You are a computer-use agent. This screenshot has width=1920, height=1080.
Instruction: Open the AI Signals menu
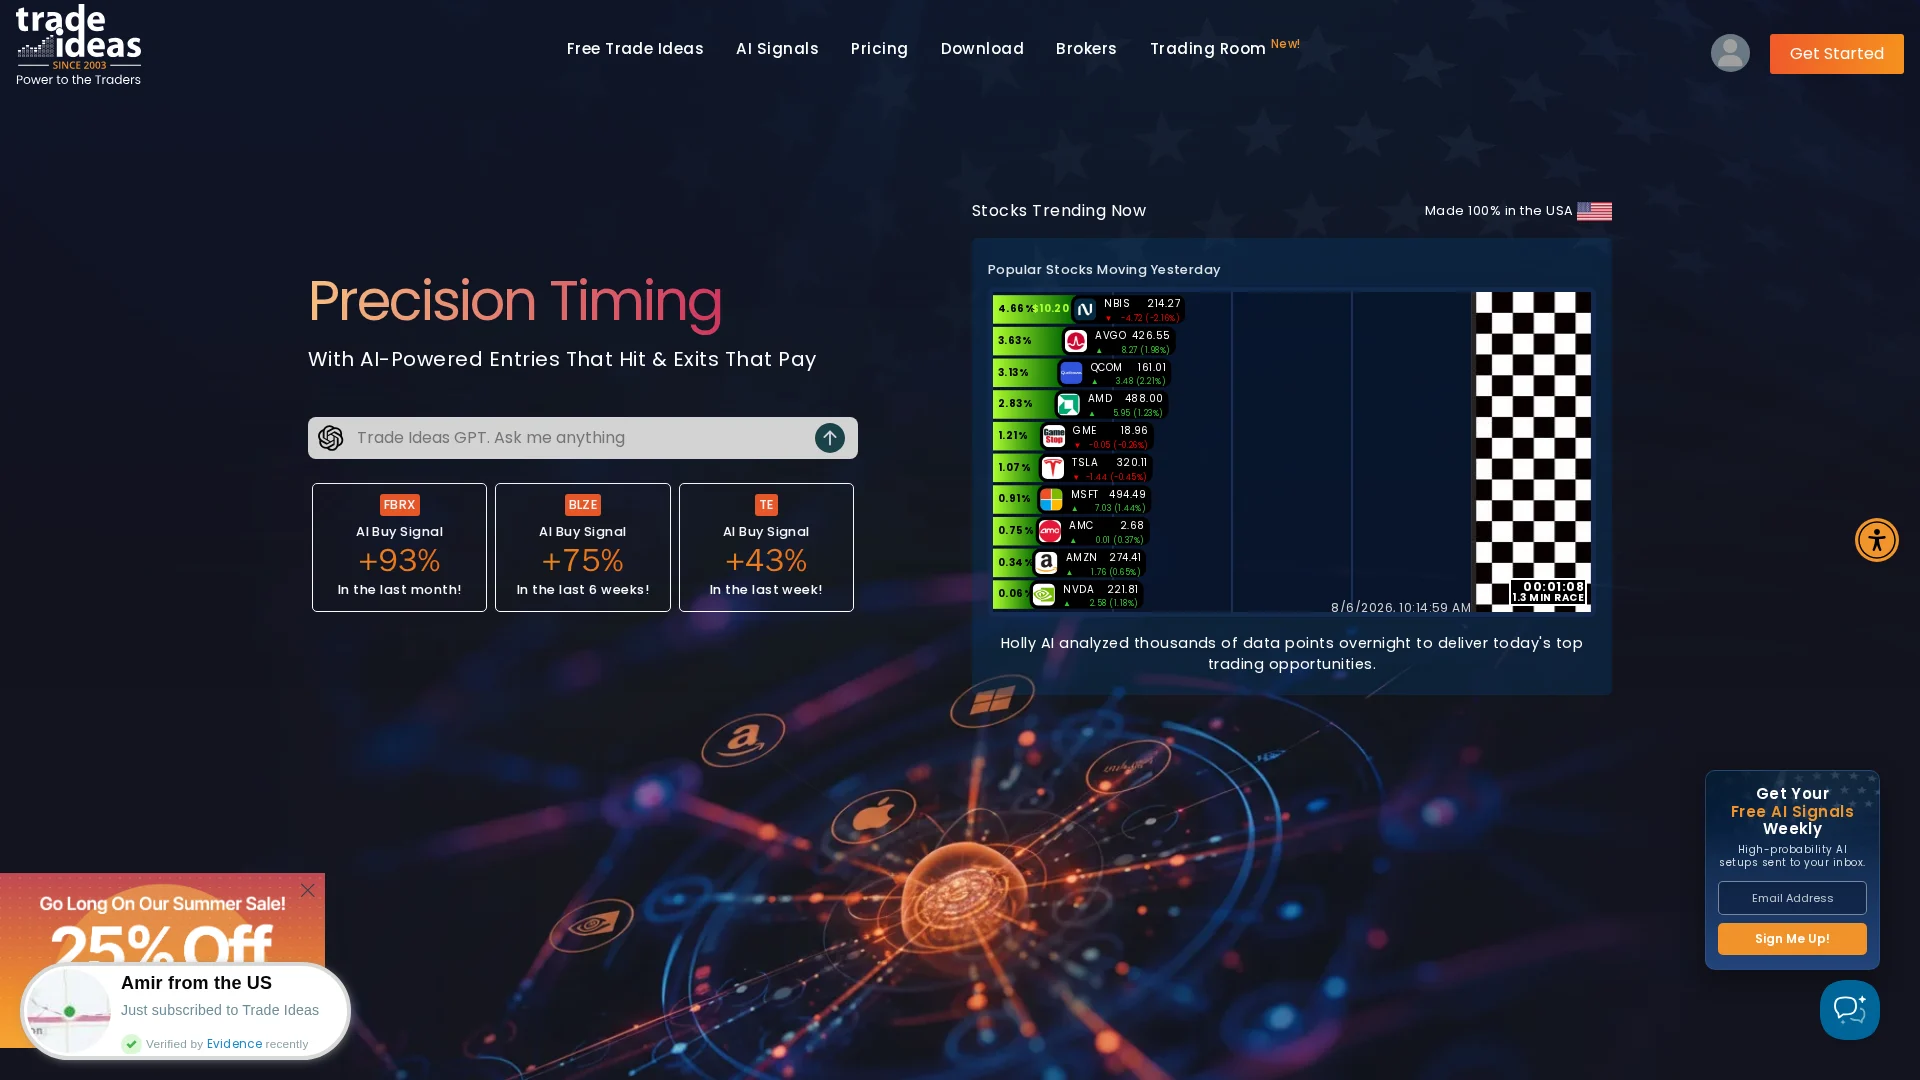tap(777, 49)
